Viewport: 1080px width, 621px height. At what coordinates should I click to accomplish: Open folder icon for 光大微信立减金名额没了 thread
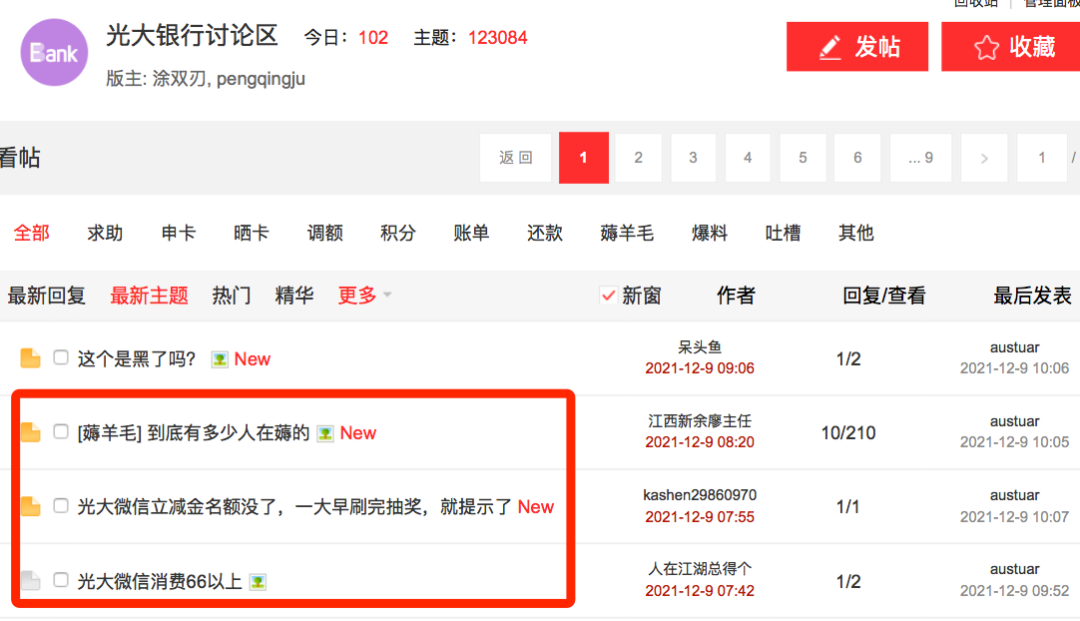tap(30, 506)
